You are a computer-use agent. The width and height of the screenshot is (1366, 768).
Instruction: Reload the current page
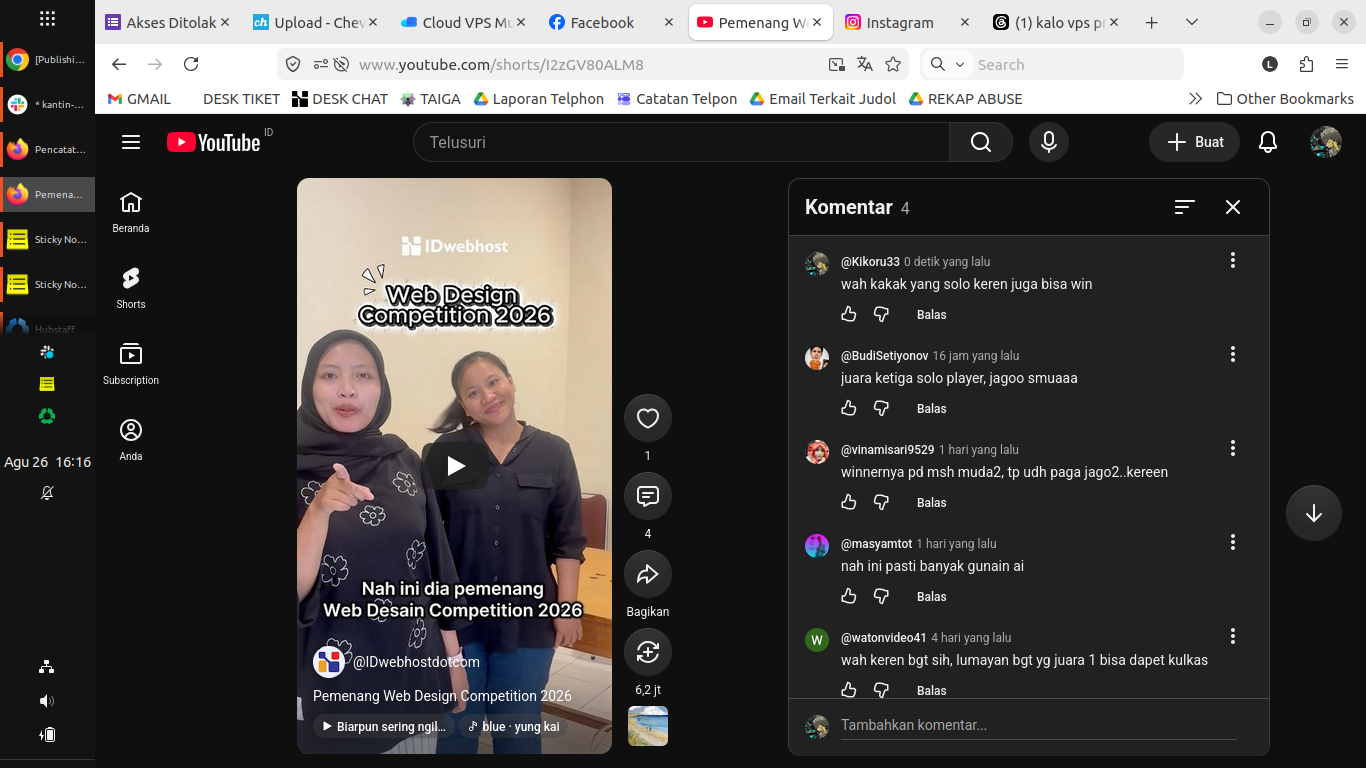[191, 64]
